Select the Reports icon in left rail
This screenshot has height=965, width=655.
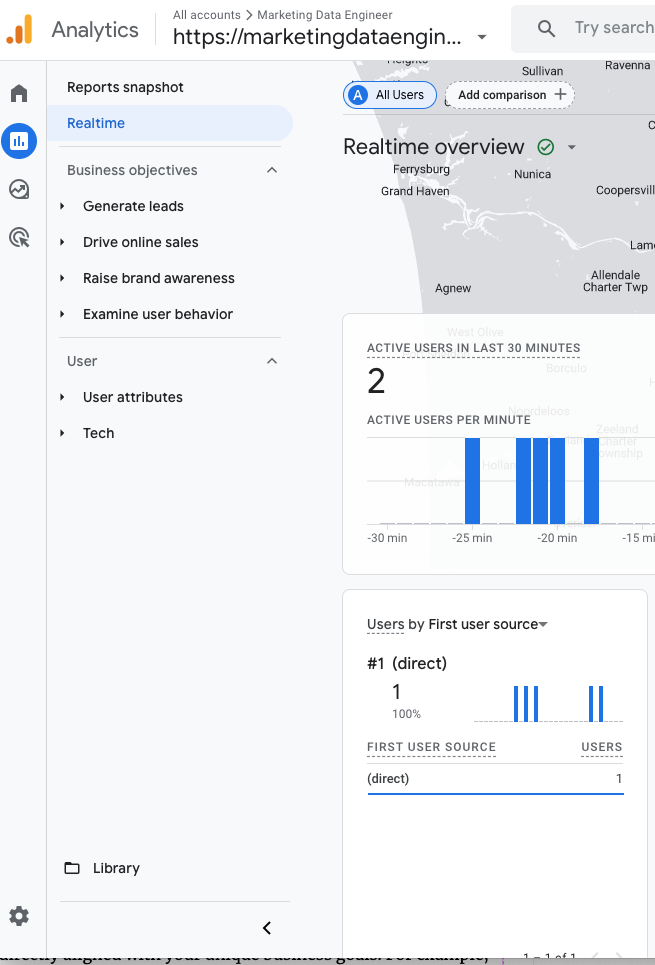tap(19, 141)
